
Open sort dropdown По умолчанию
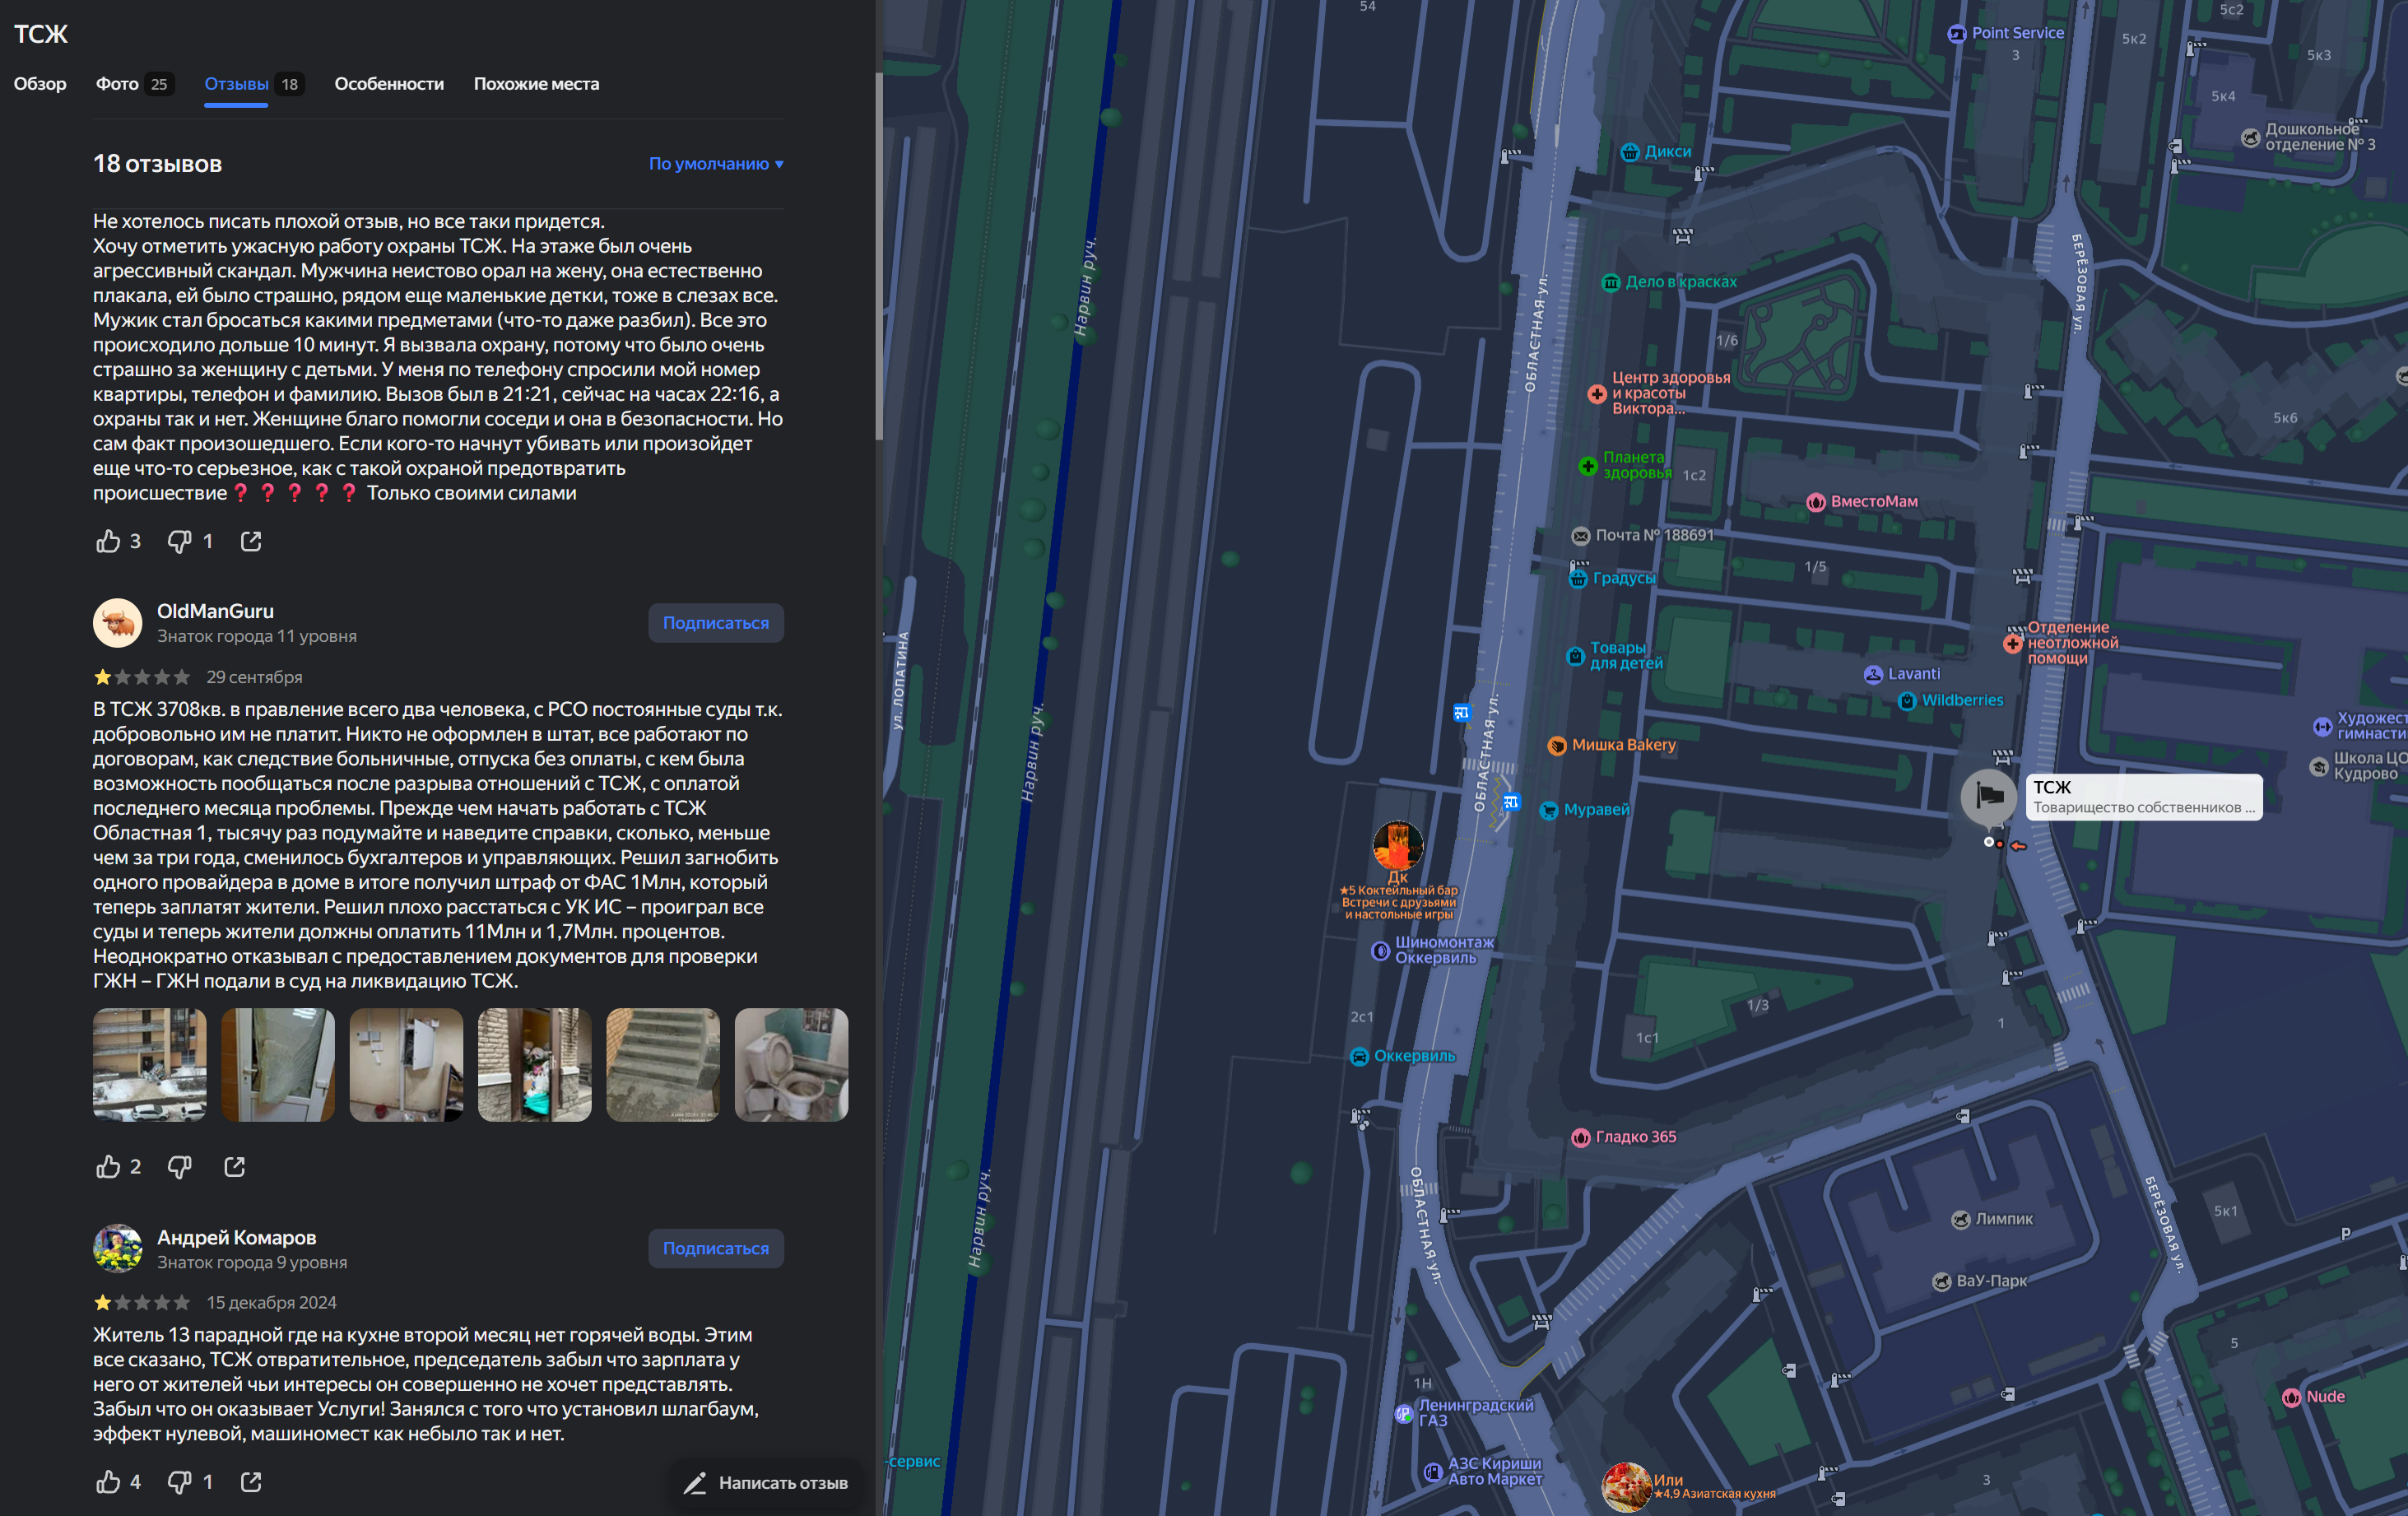(715, 164)
